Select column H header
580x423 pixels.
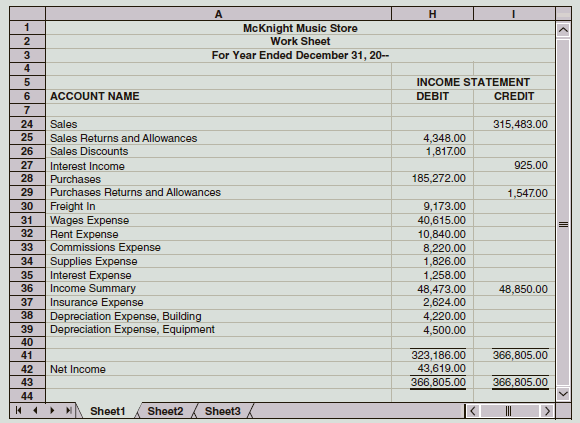[x=432, y=14]
